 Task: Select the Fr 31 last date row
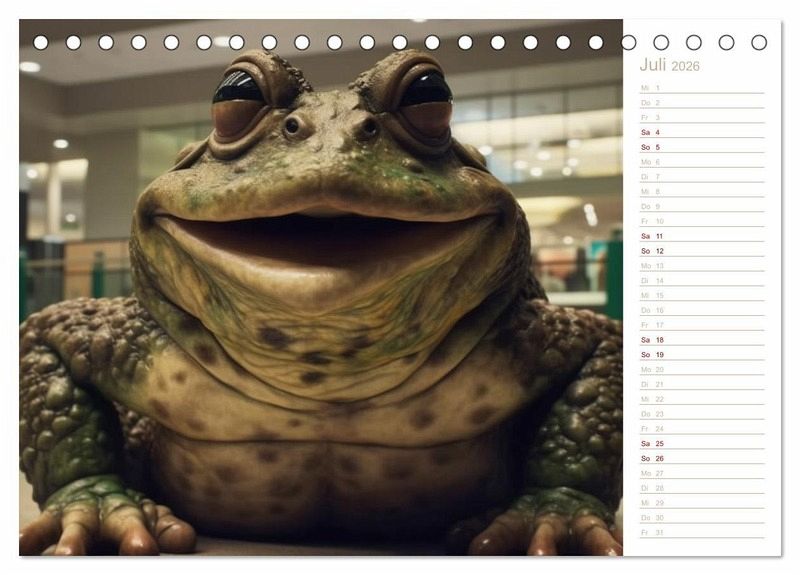(x=700, y=532)
